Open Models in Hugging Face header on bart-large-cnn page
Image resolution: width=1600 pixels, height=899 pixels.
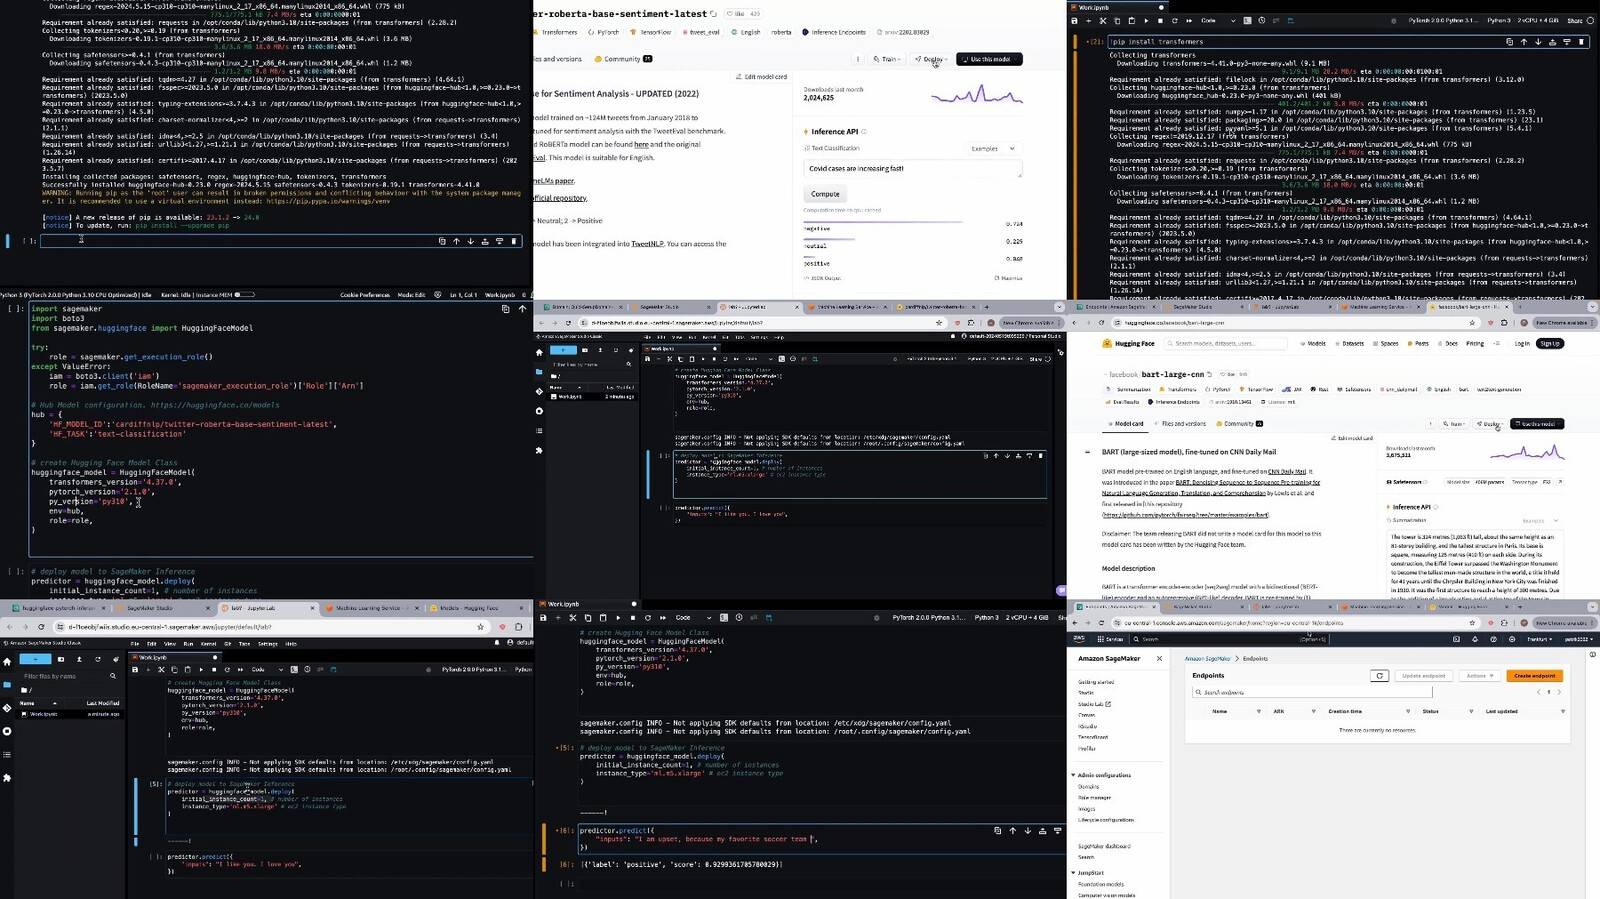[1312, 343]
